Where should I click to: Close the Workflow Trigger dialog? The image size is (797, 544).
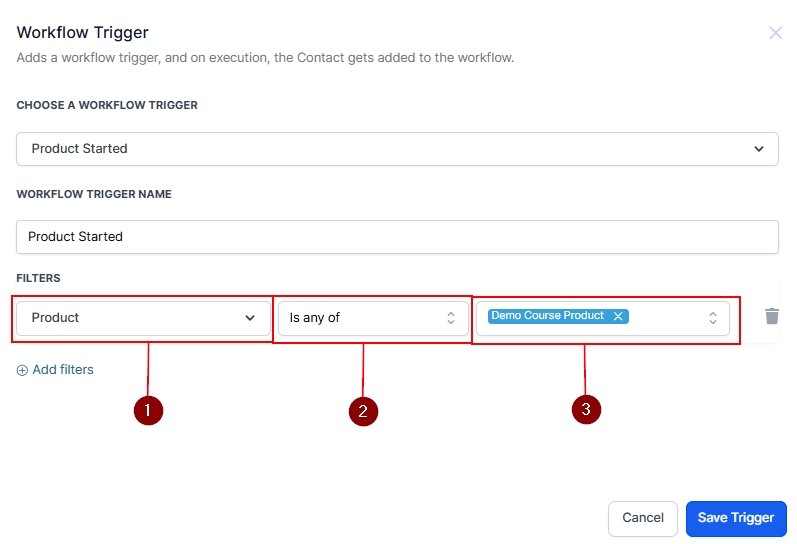pyautogui.click(x=775, y=33)
